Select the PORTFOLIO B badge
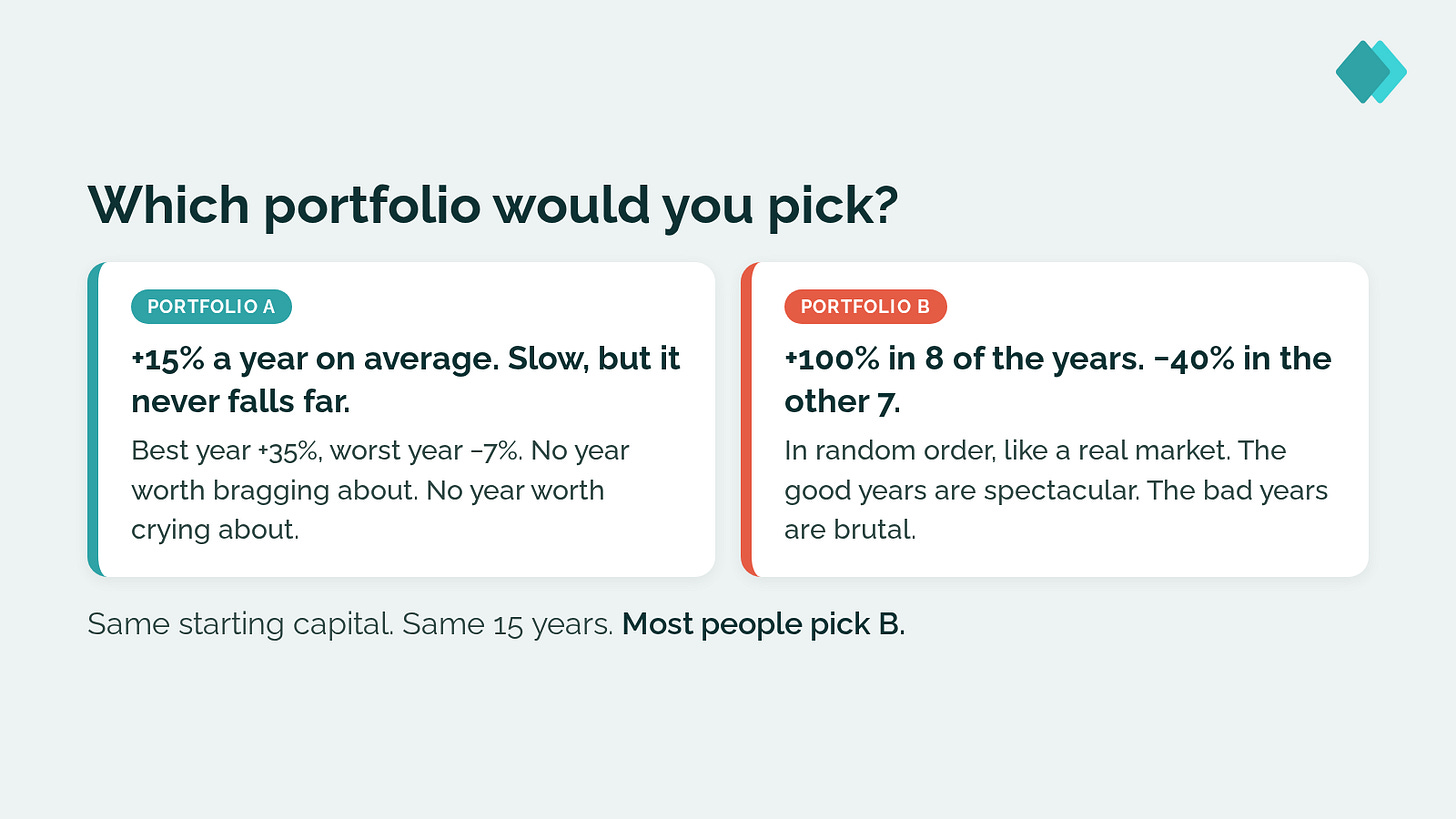The width and height of the screenshot is (1456, 819). click(865, 307)
